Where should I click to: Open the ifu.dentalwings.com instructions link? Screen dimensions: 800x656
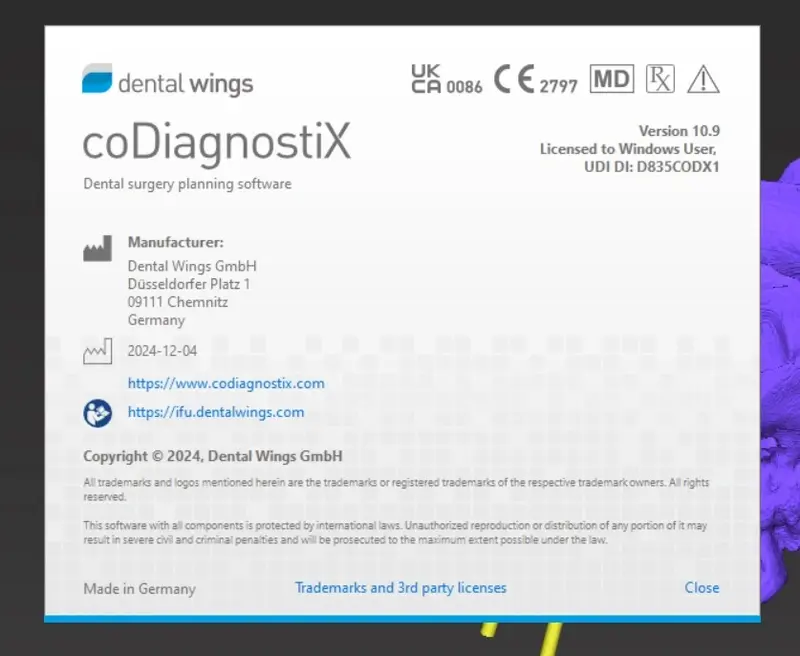[x=216, y=412]
